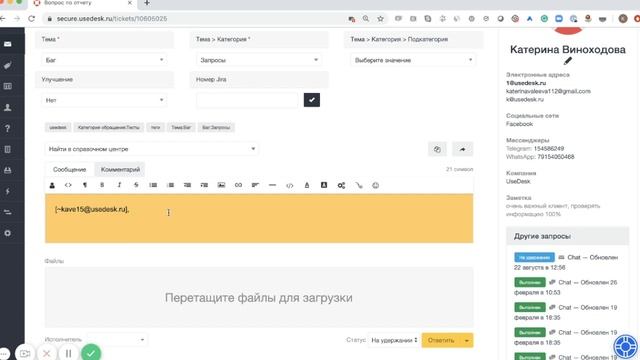
Task: Click inside the orange message text area
Action: (259, 218)
